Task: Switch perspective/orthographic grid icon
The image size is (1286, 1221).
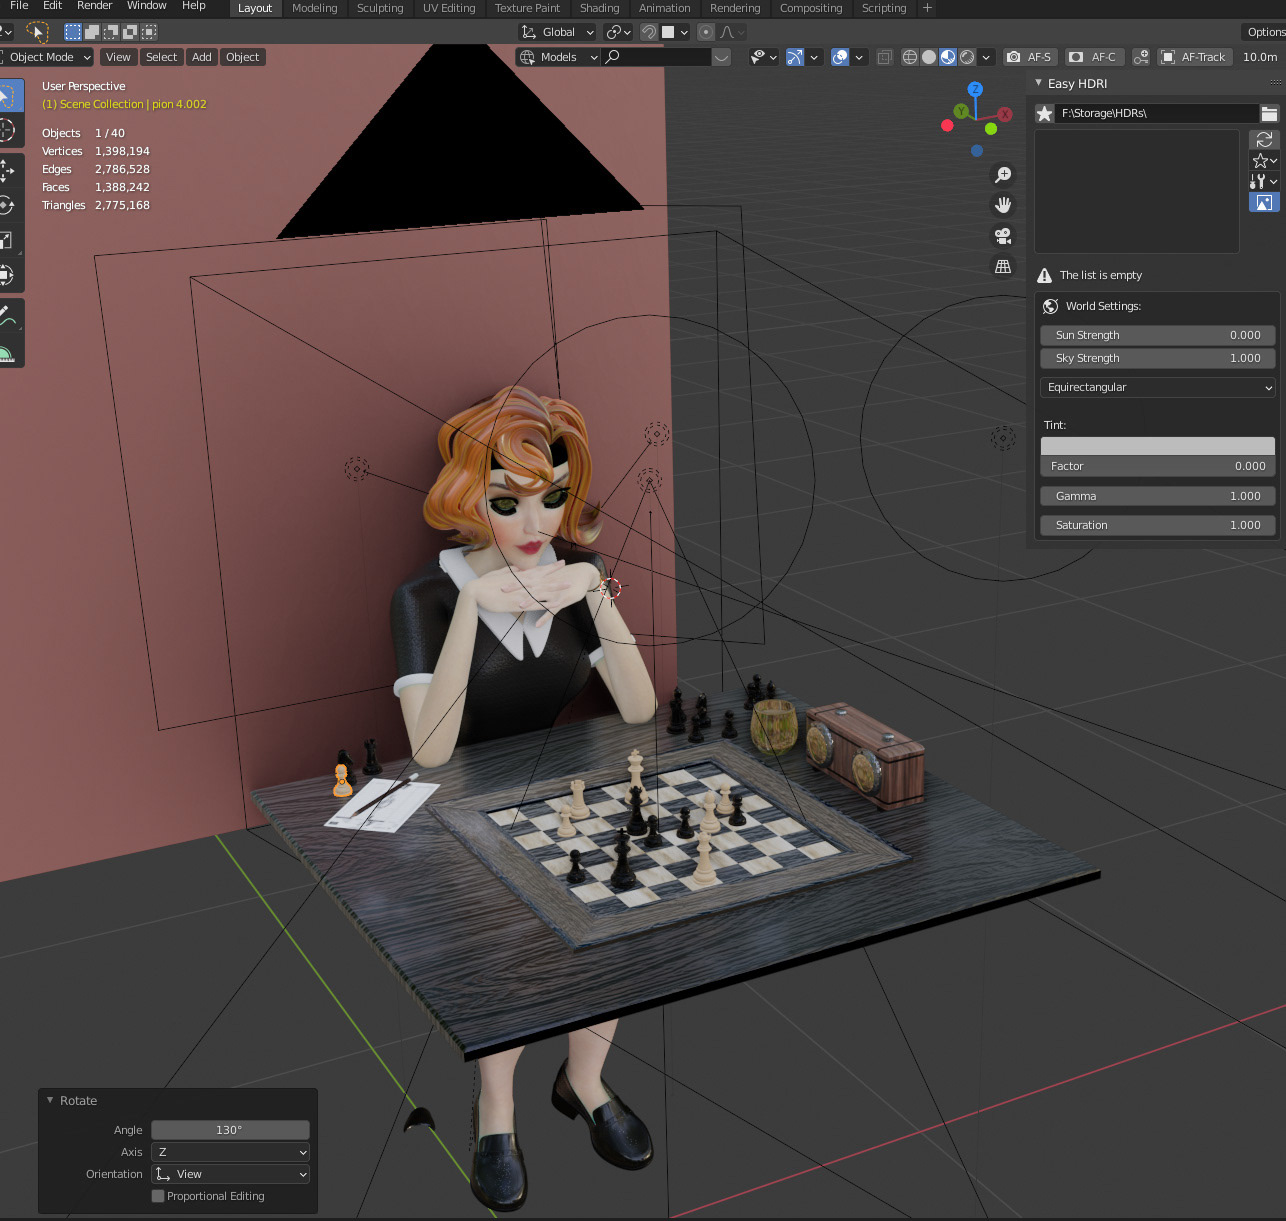Action: (x=1003, y=266)
